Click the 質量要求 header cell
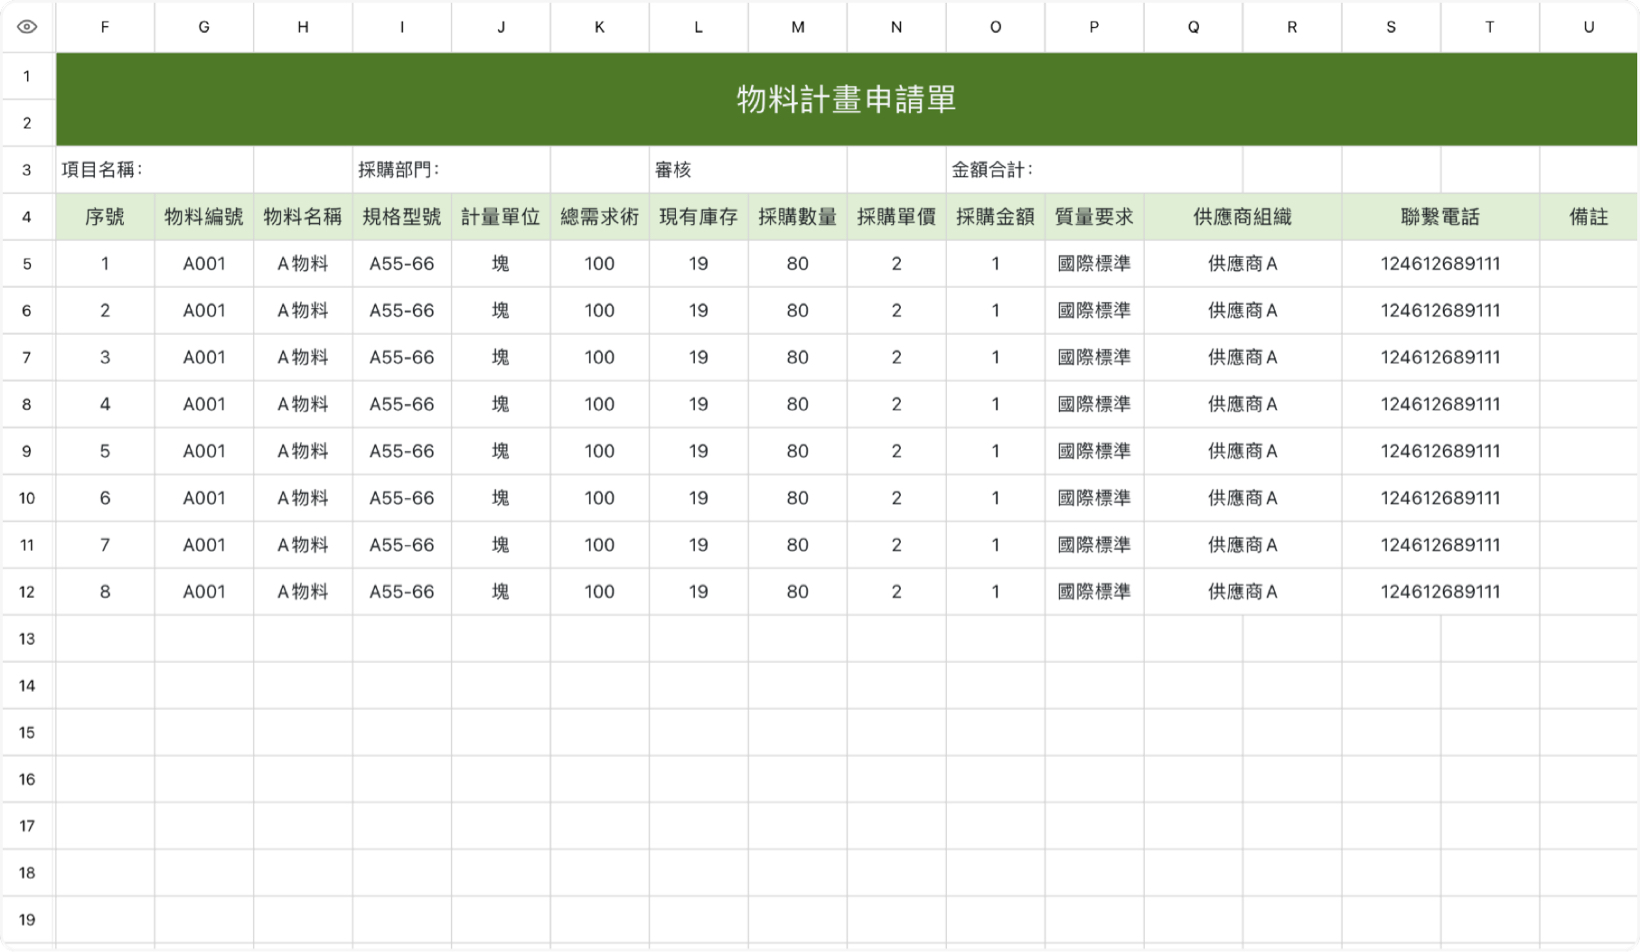 point(1095,217)
